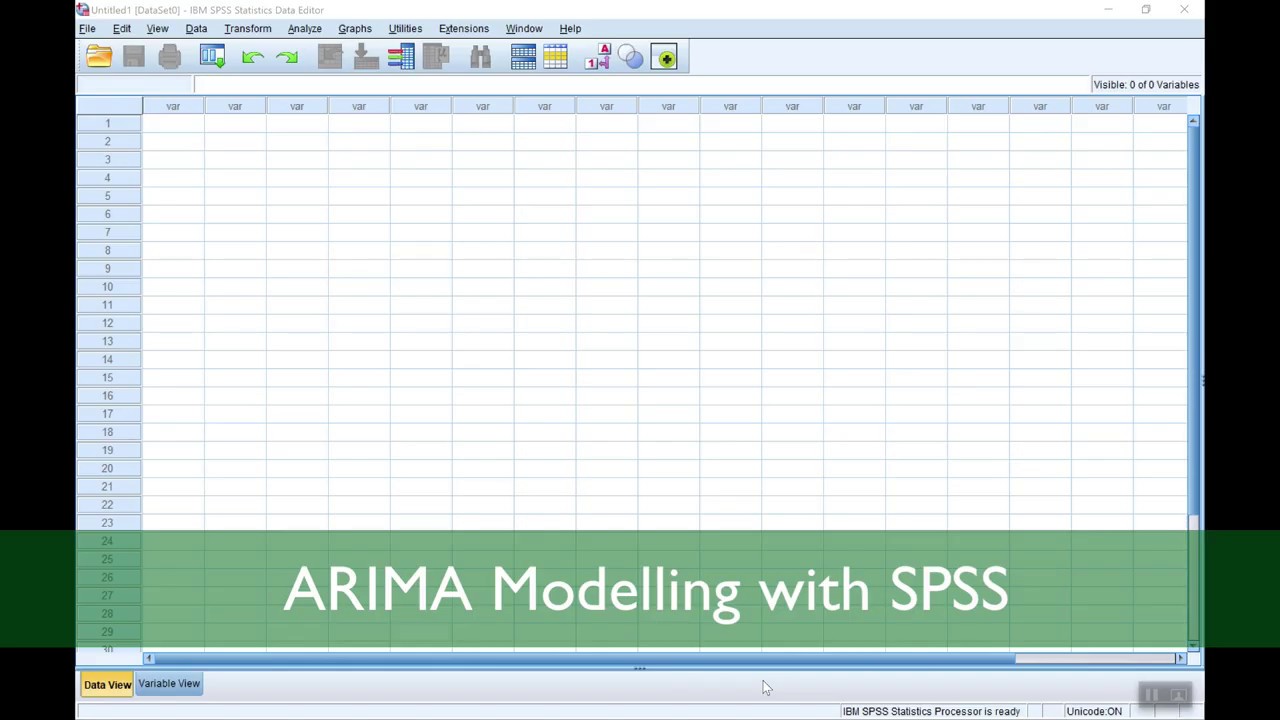This screenshot has height=720, width=1280.
Task: Open the Graphs menu
Action: [355, 28]
